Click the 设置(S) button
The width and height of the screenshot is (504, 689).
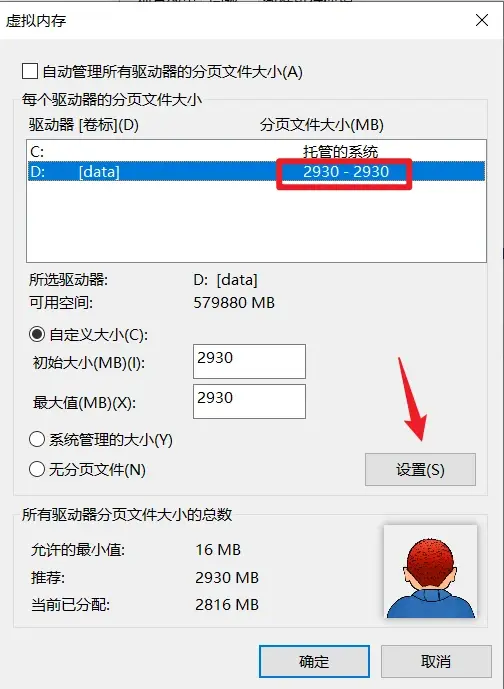pyautogui.click(x=420, y=469)
